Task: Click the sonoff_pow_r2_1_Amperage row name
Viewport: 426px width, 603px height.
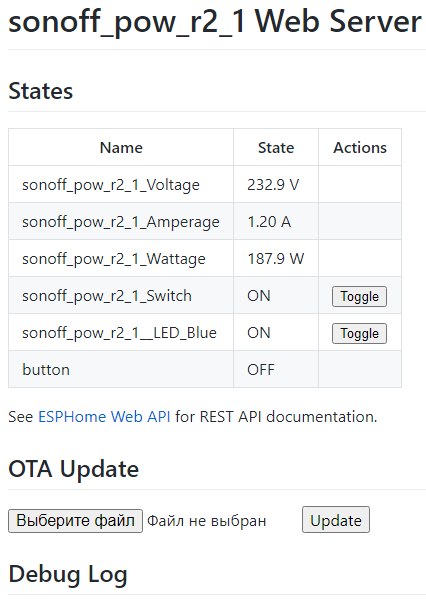Action: [x=121, y=222]
